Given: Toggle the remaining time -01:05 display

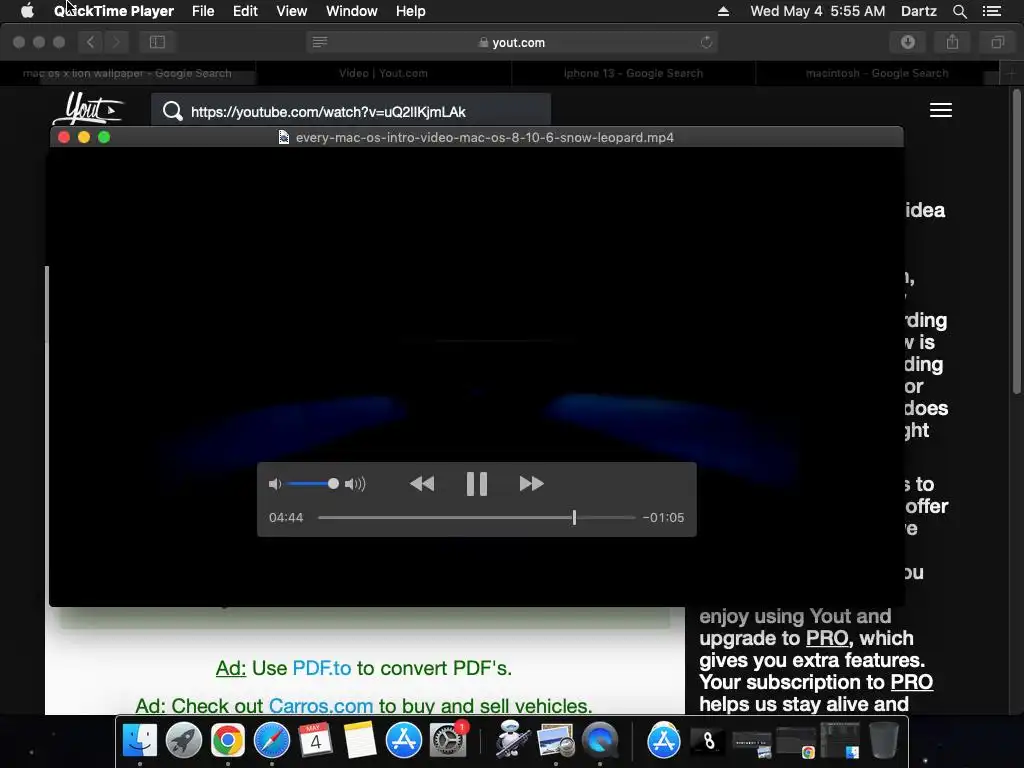Looking at the screenshot, I should coord(664,517).
